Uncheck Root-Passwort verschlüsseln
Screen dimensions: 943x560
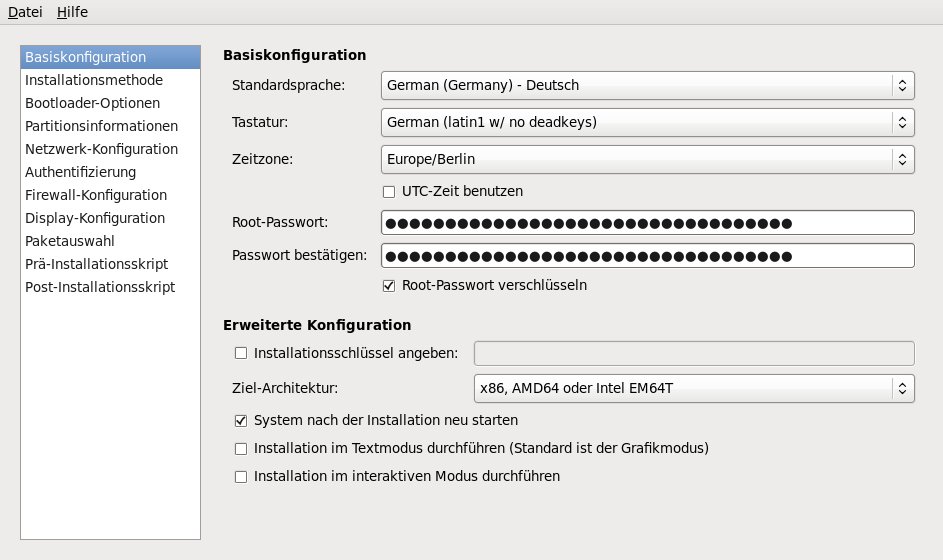pyautogui.click(x=390, y=285)
